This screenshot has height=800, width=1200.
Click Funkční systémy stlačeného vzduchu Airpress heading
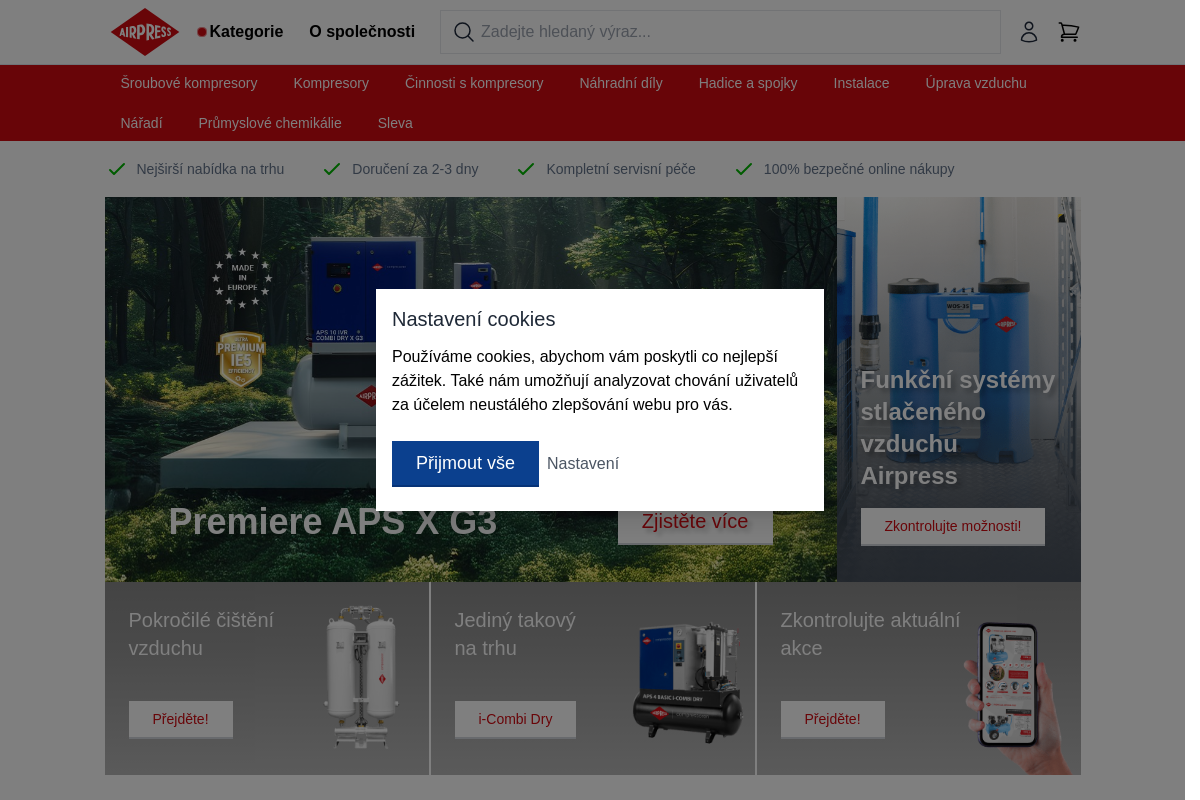point(958,428)
